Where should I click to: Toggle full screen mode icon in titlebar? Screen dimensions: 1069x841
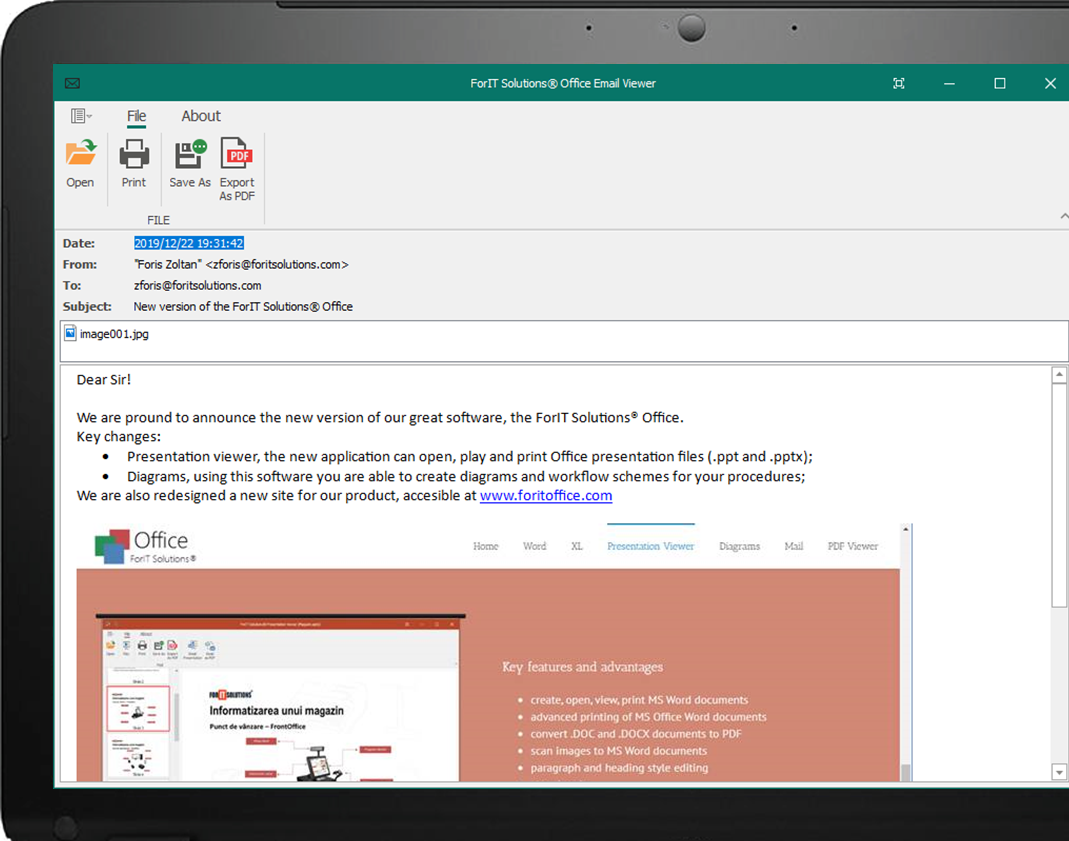point(899,83)
